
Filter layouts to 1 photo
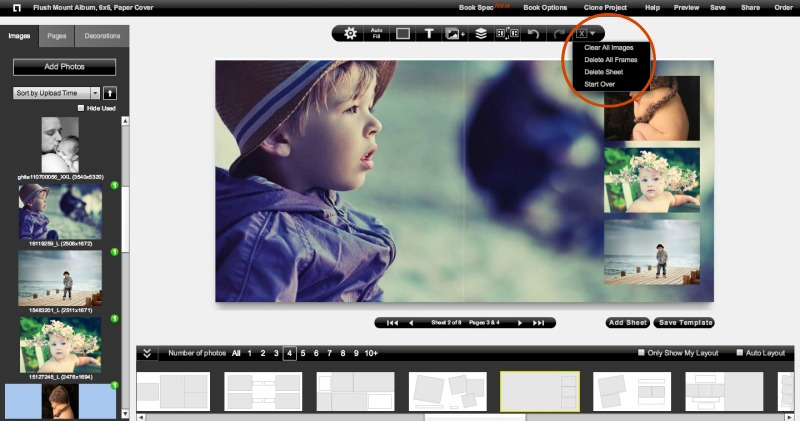pos(249,353)
